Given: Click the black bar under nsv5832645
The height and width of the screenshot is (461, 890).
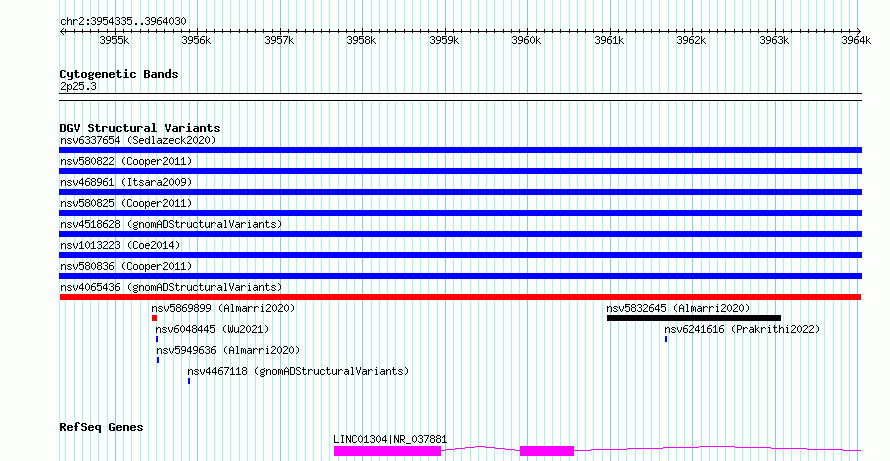Looking at the screenshot, I should pos(694,318).
